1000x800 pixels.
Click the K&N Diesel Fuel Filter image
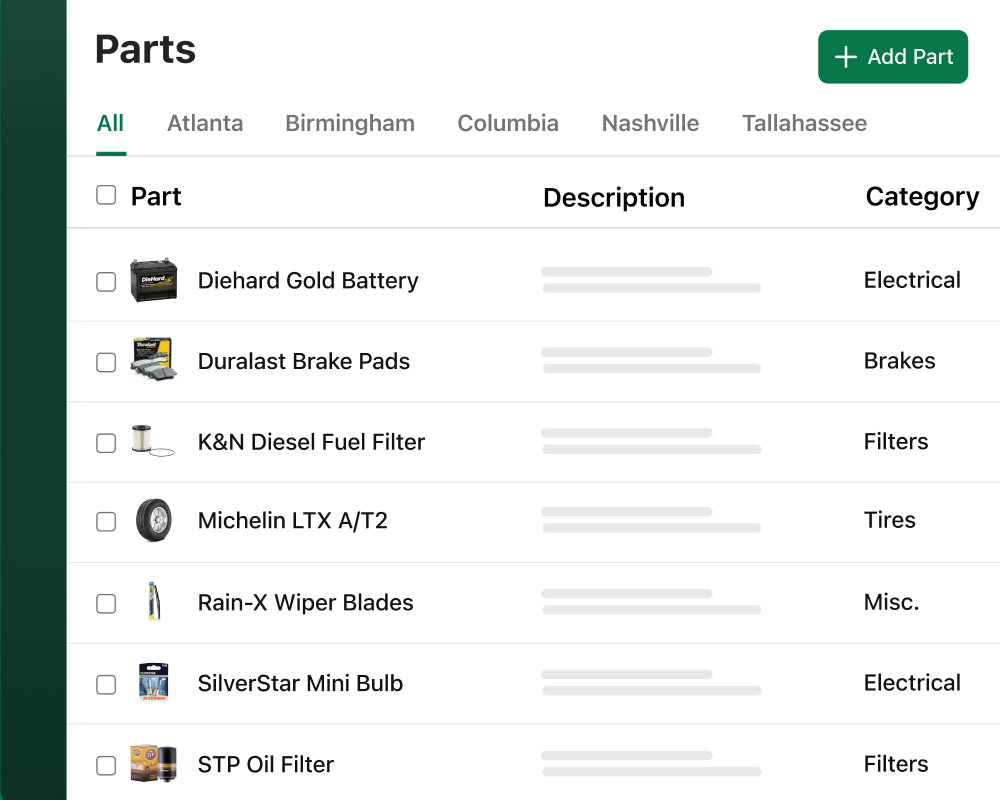[153, 441]
